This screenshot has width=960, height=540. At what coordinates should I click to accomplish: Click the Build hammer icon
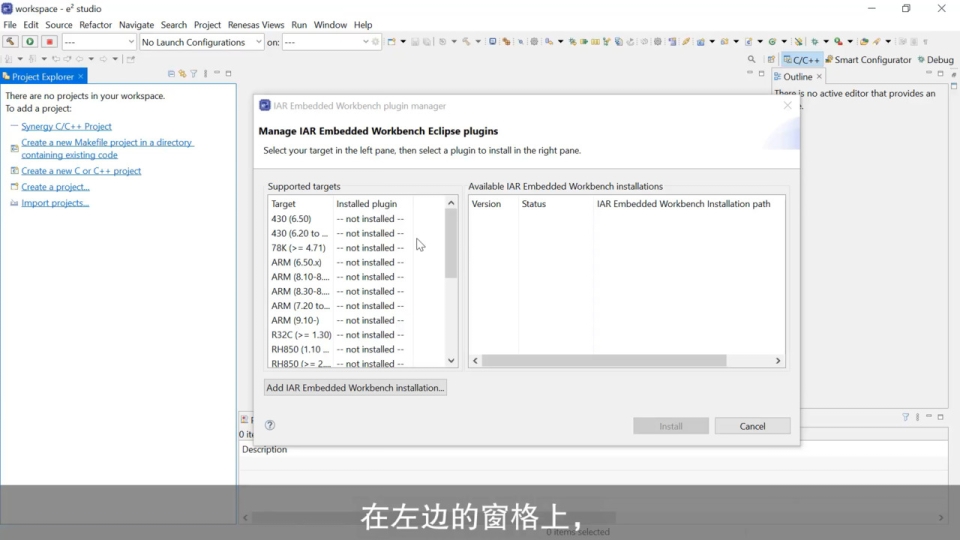tap(10, 42)
